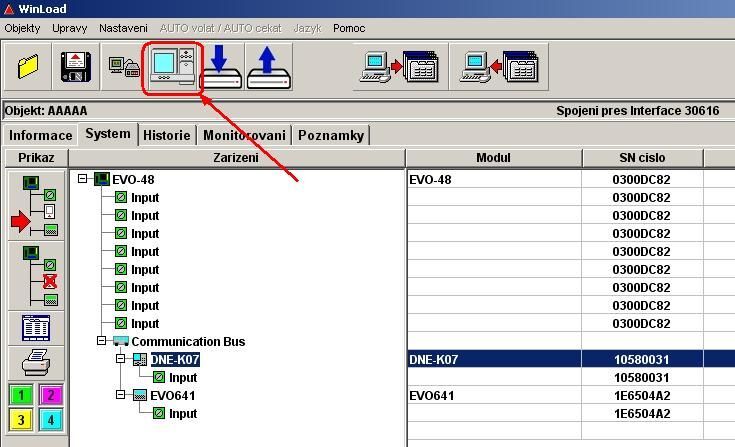
Task: Click the blue upload arrow icon
Action: (268, 66)
